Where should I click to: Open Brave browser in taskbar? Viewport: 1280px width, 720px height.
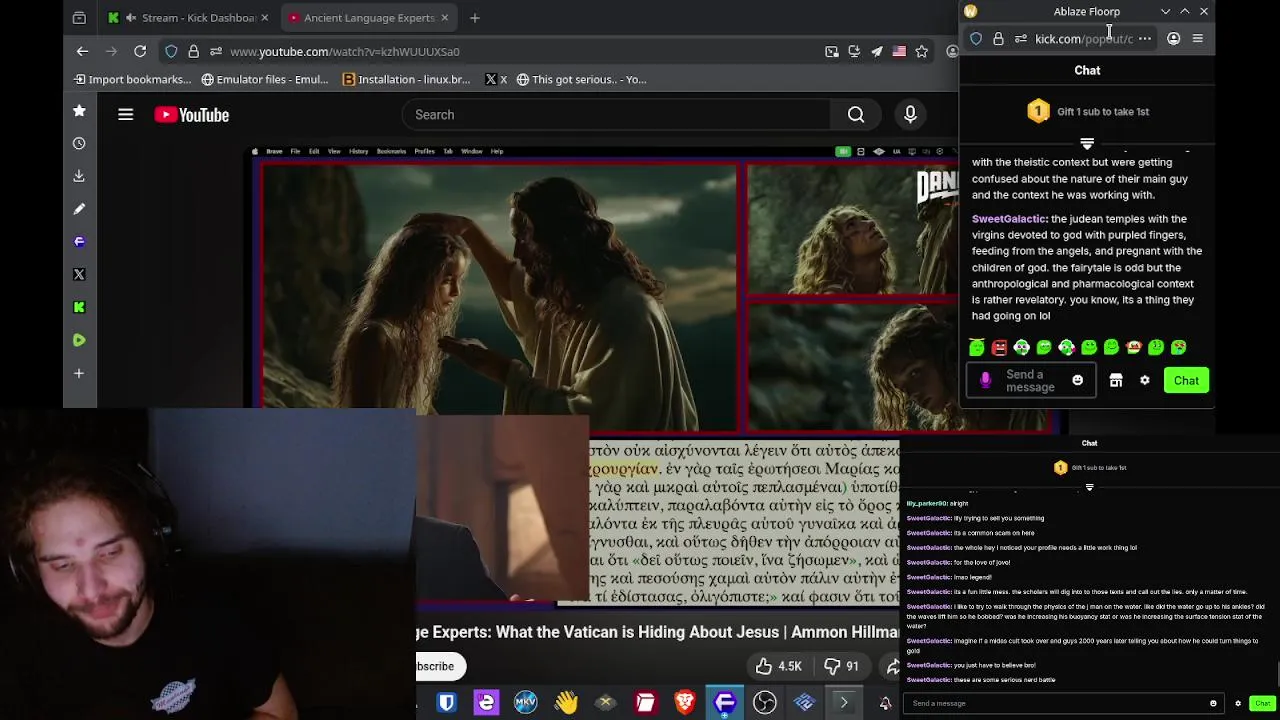pos(685,703)
